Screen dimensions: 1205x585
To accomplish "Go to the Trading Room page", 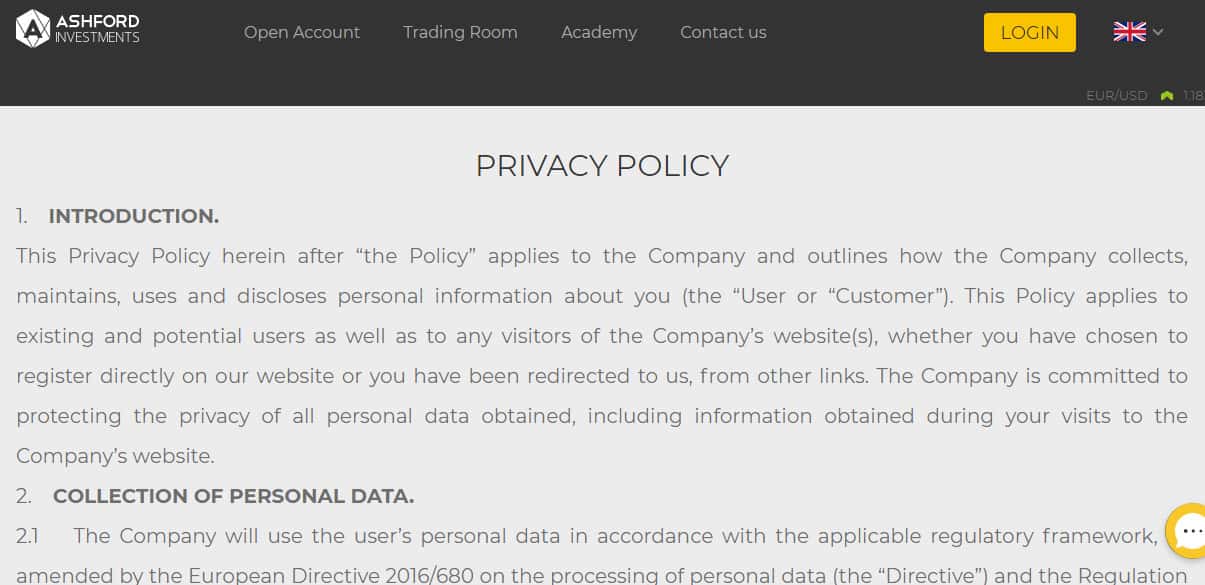I will pyautogui.click(x=460, y=32).
